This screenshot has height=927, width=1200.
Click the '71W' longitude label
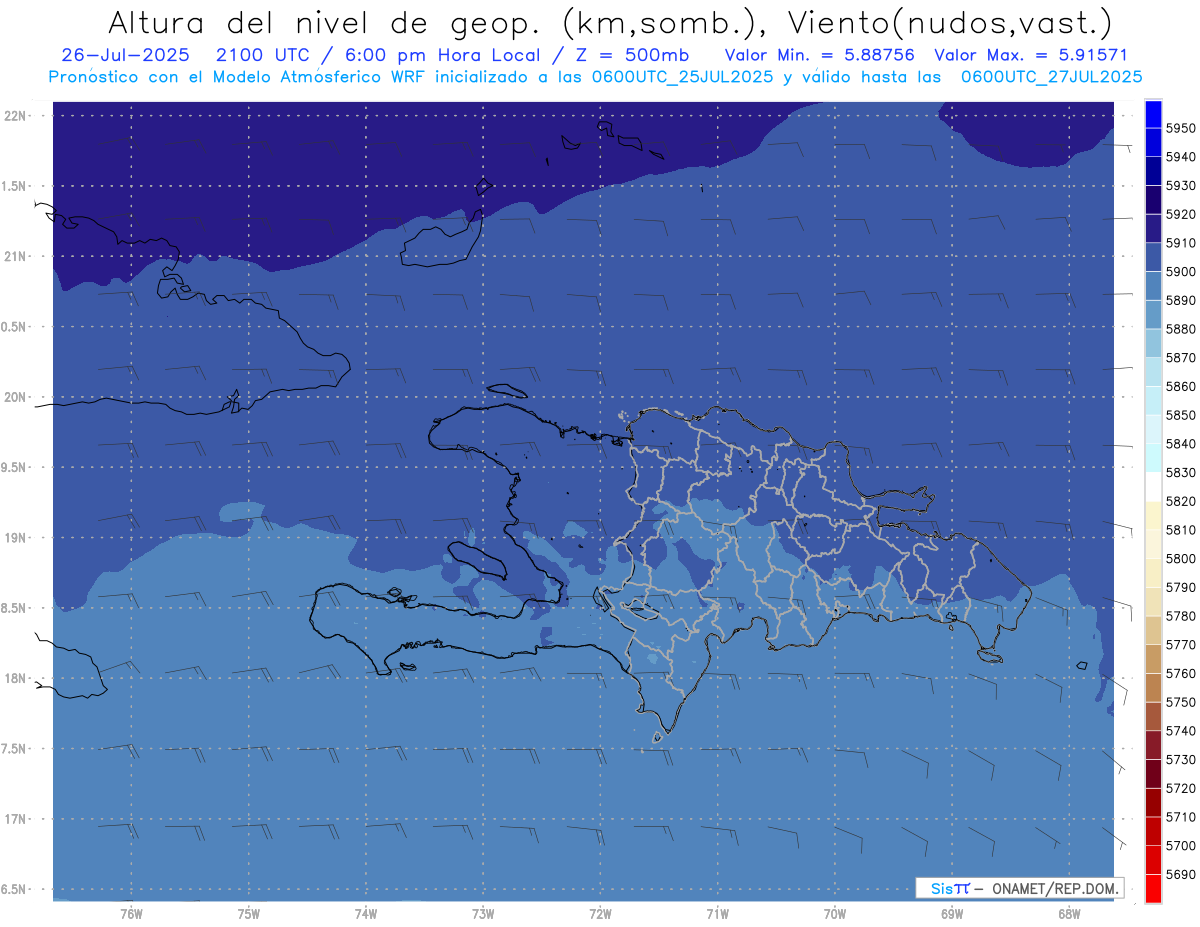point(717,914)
